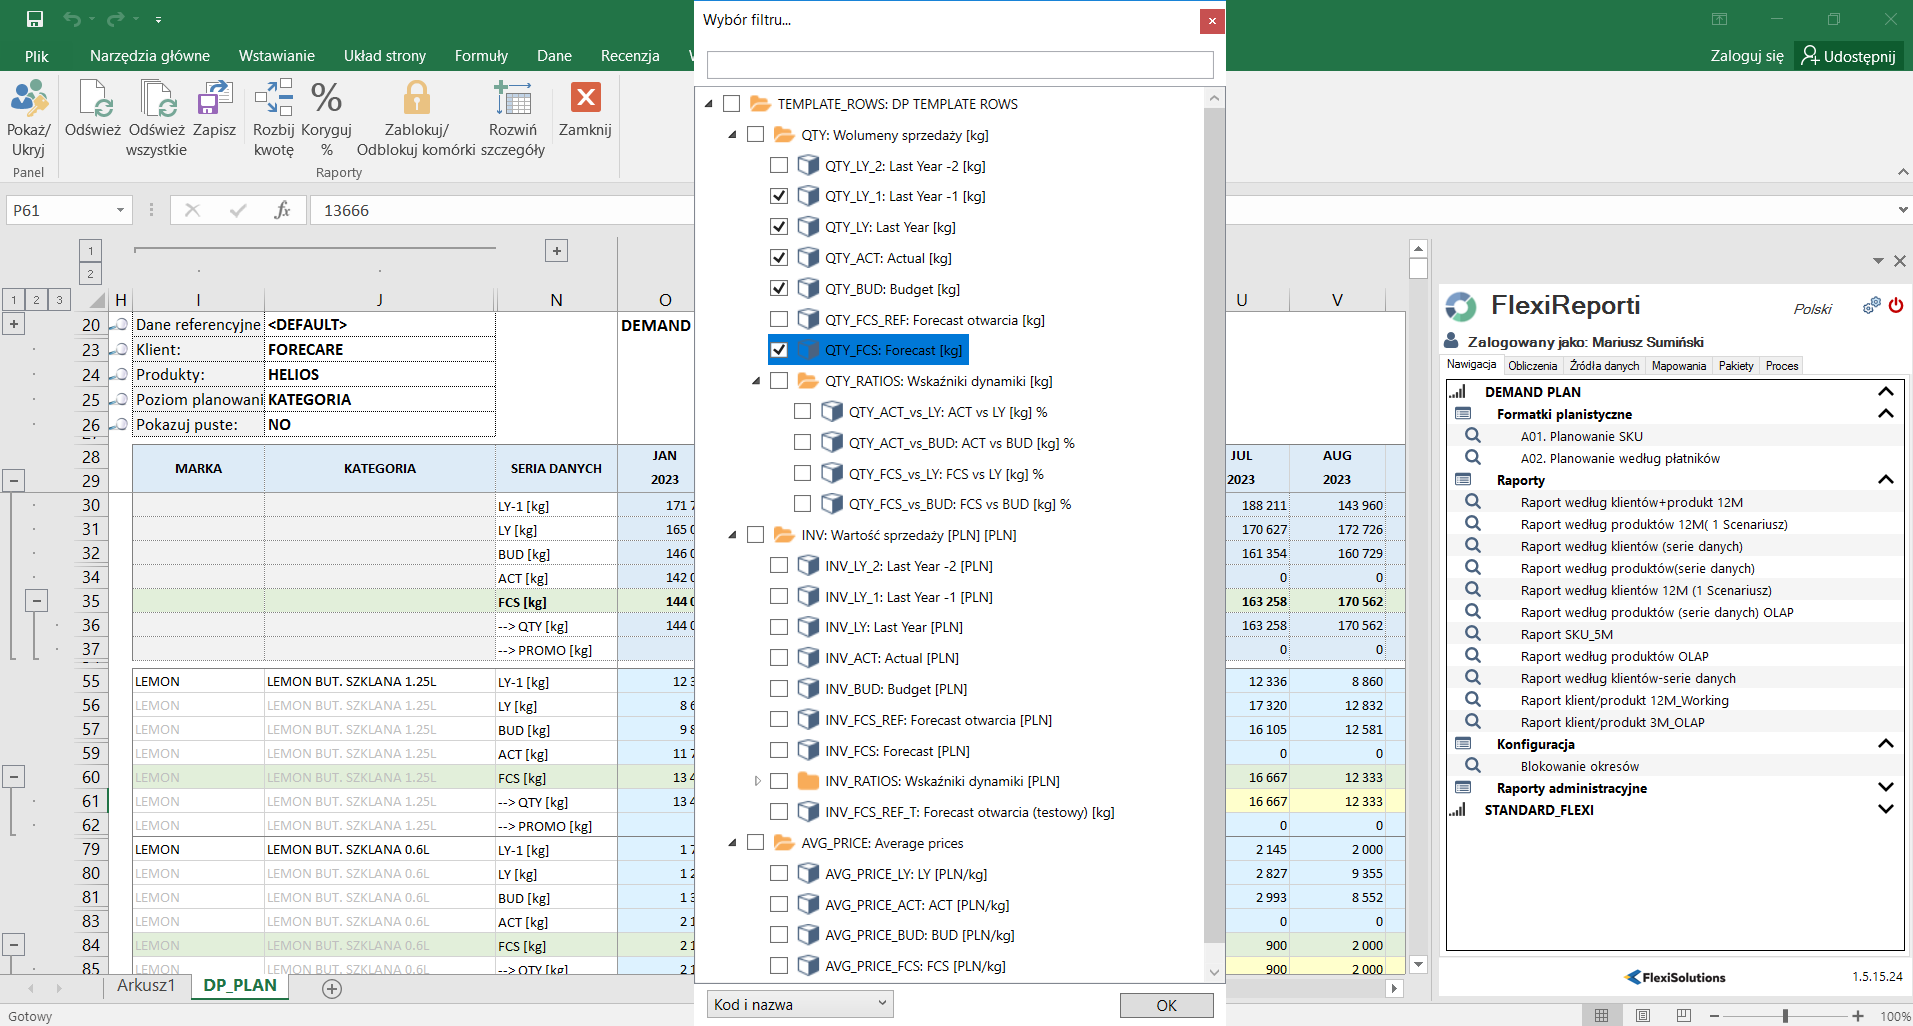Click the filter search input field

point(959,65)
